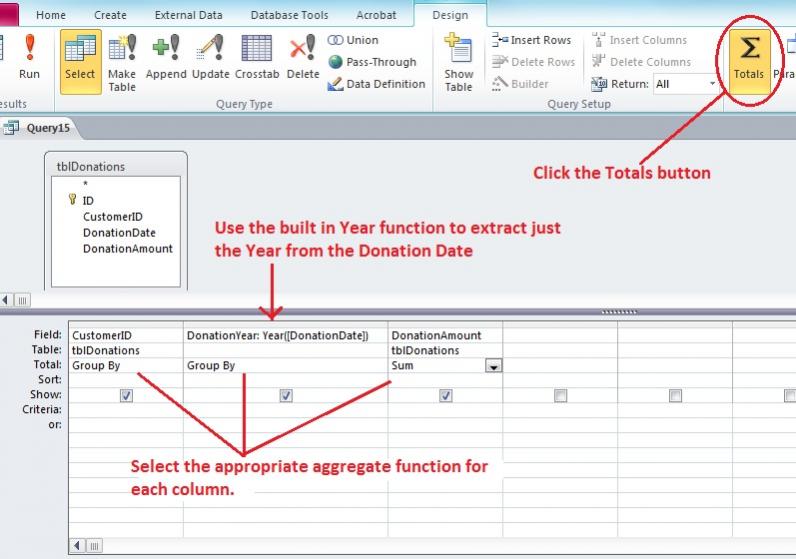Viewport: 796px width, 559px height.
Task: Choose the Crosstab query type
Action: (257, 57)
